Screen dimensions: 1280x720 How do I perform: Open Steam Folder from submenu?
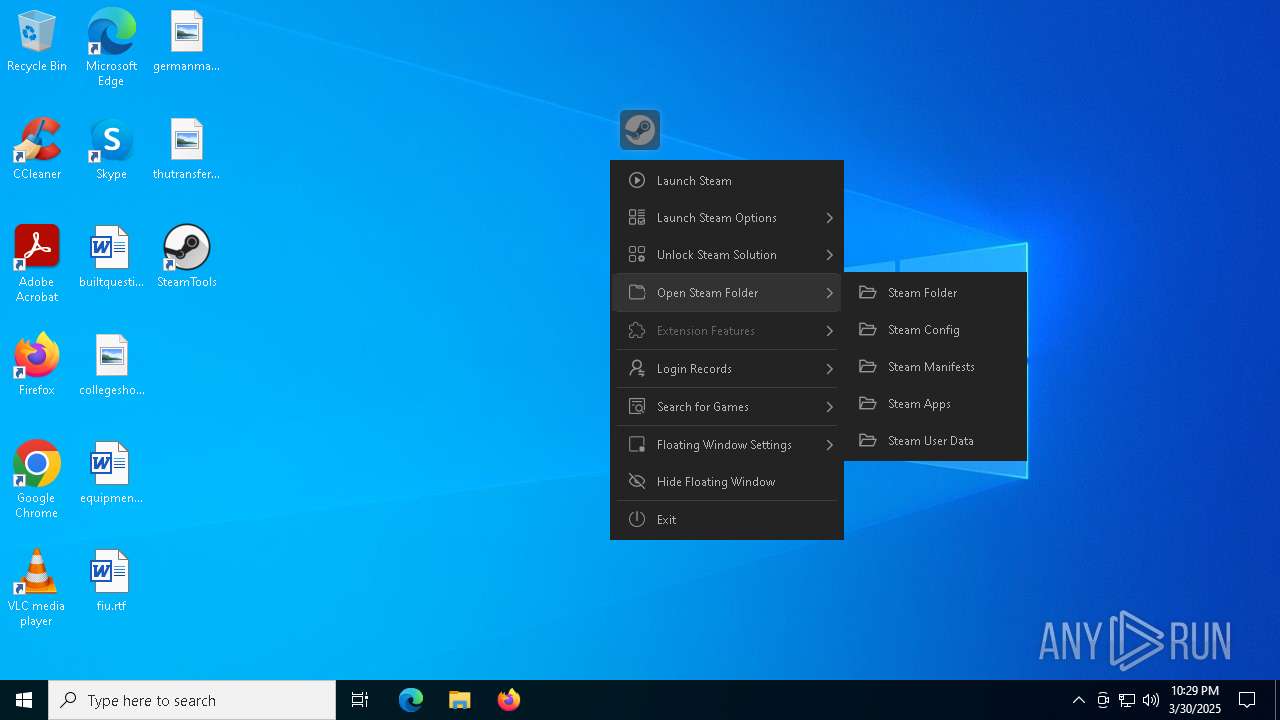pyautogui.click(x=935, y=293)
